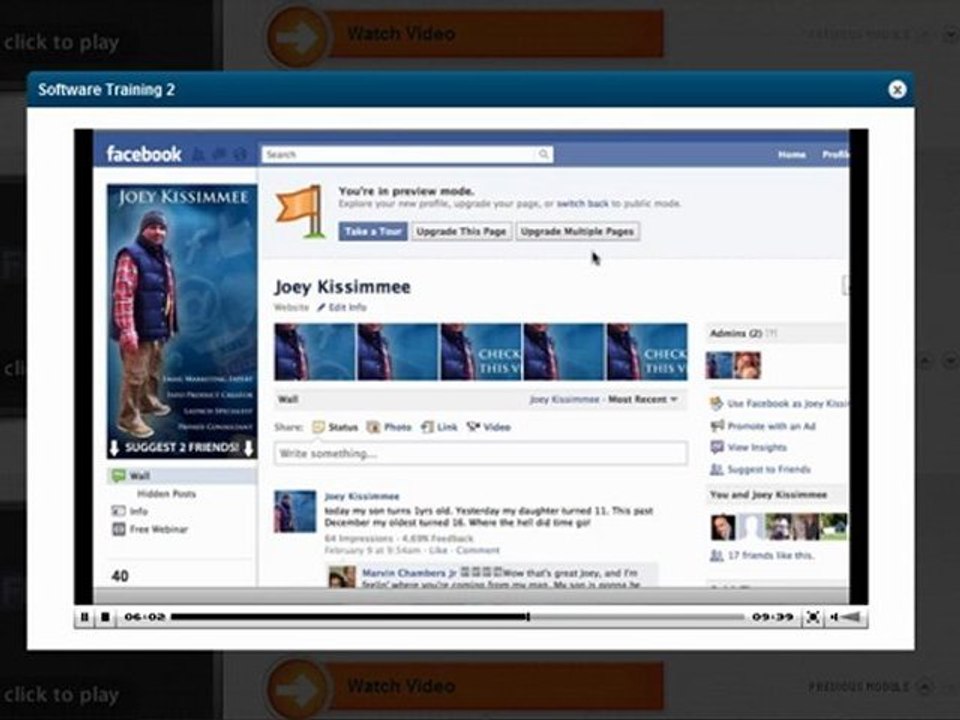960x720 pixels.
Task: Select Wall in left sidebar
Action: tap(182, 476)
